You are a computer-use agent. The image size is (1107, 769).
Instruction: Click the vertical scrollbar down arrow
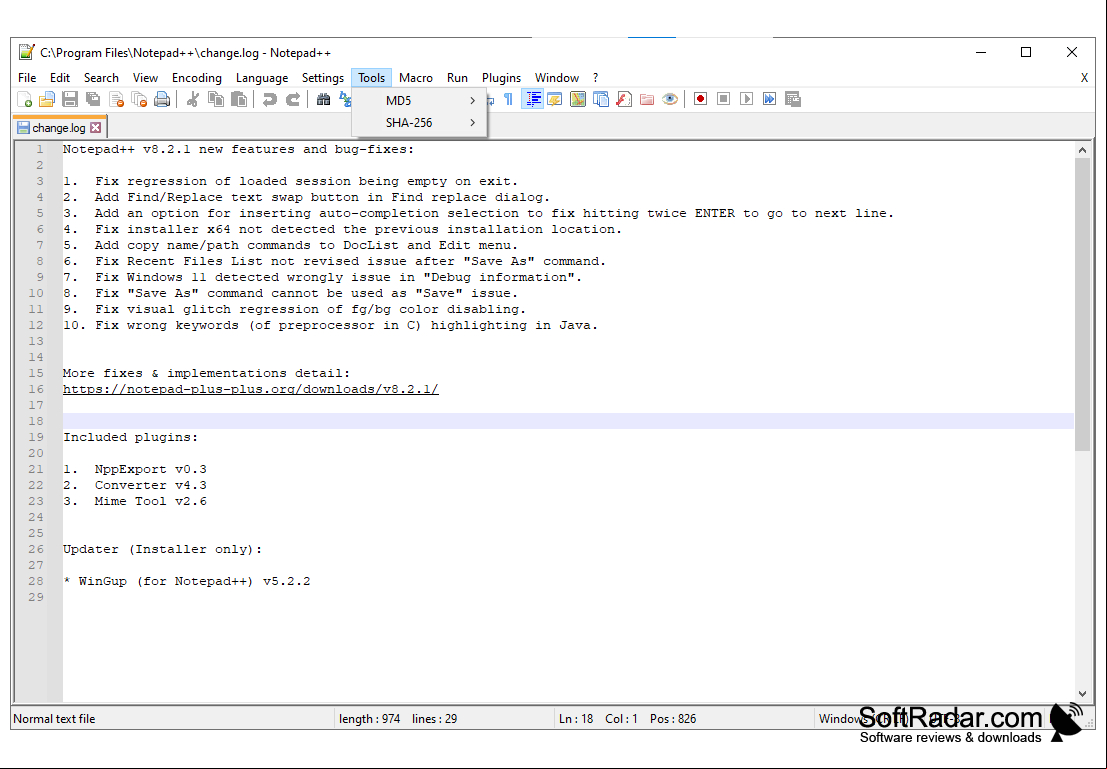[1082, 694]
